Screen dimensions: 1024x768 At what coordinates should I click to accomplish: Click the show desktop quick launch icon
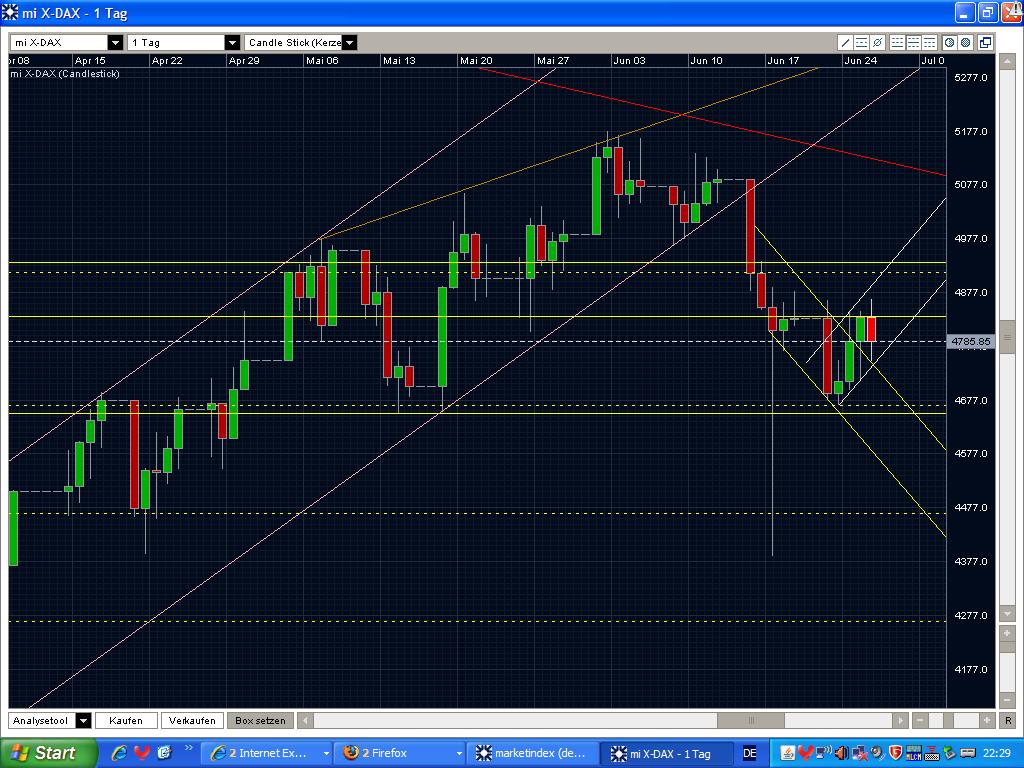pyautogui.click(x=164, y=753)
